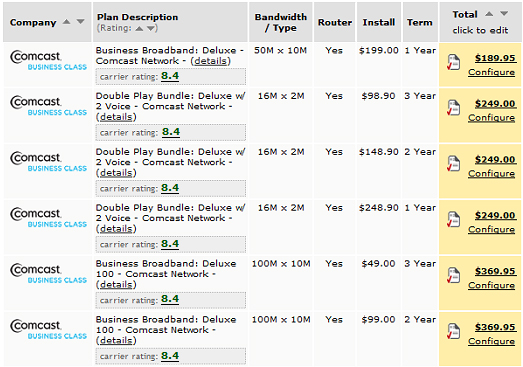Sort Rating descending with down arrow
Viewport: 523px width, 367px height.
click(151, 29)
